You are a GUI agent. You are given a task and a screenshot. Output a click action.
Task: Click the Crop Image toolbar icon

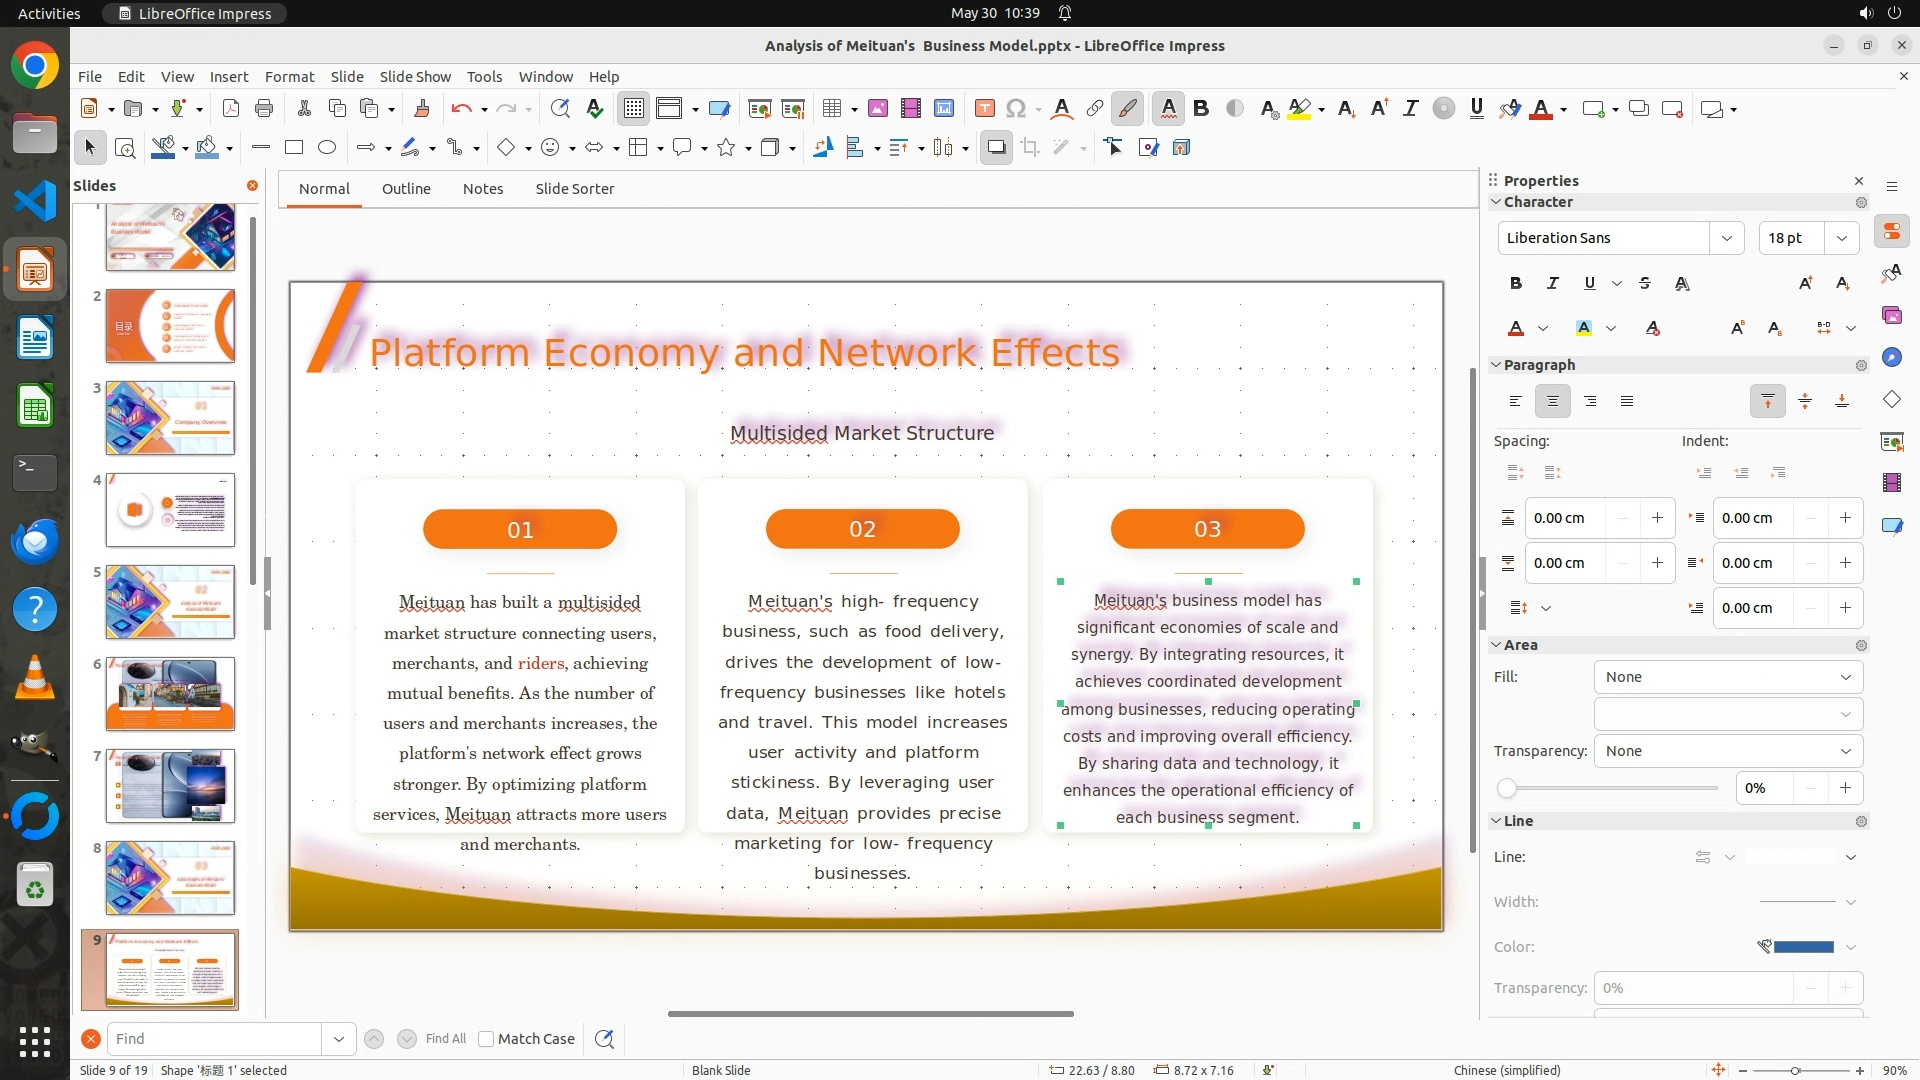click(x=1030, y=148)
